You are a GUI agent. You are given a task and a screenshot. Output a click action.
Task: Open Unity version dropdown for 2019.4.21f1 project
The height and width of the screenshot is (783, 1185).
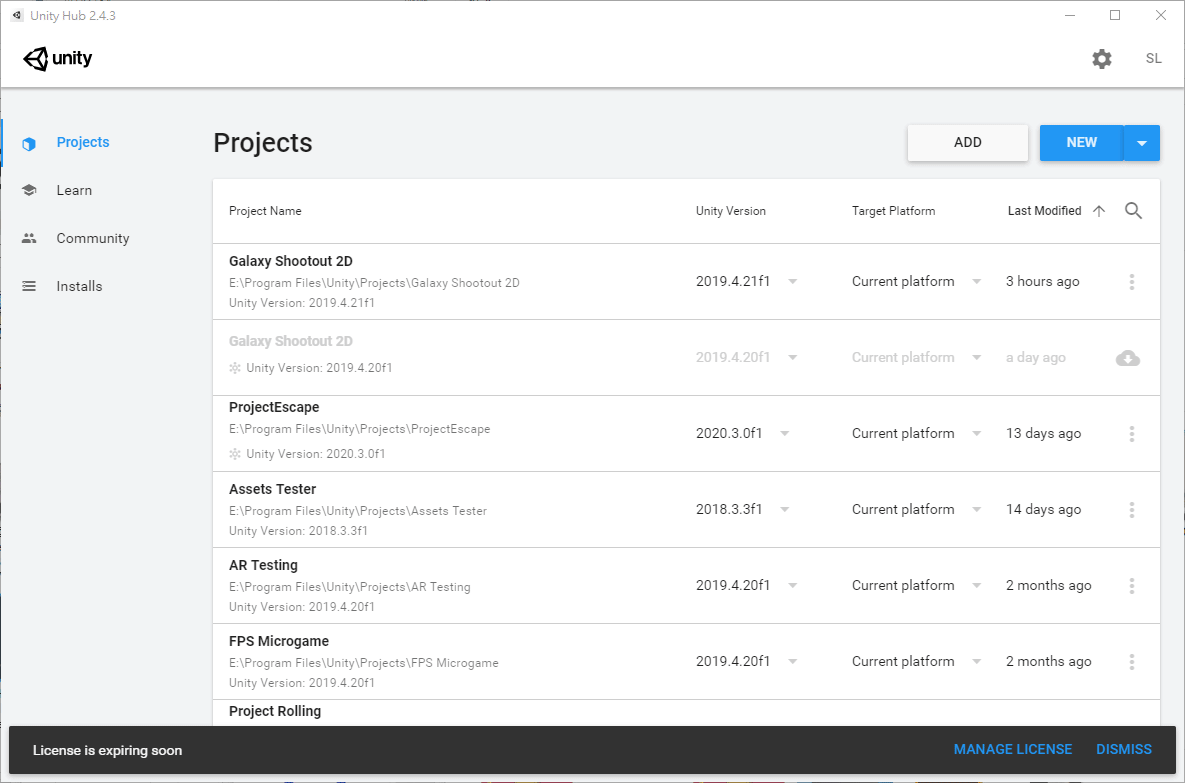(793, 282)
